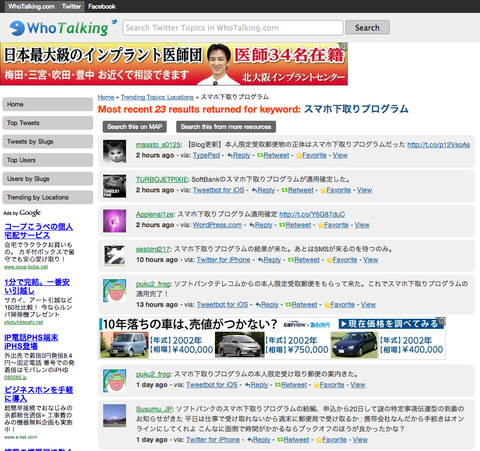
Task: View puku2_frog's 13 hours ago tweet
Action: click(x=368, y=305)
